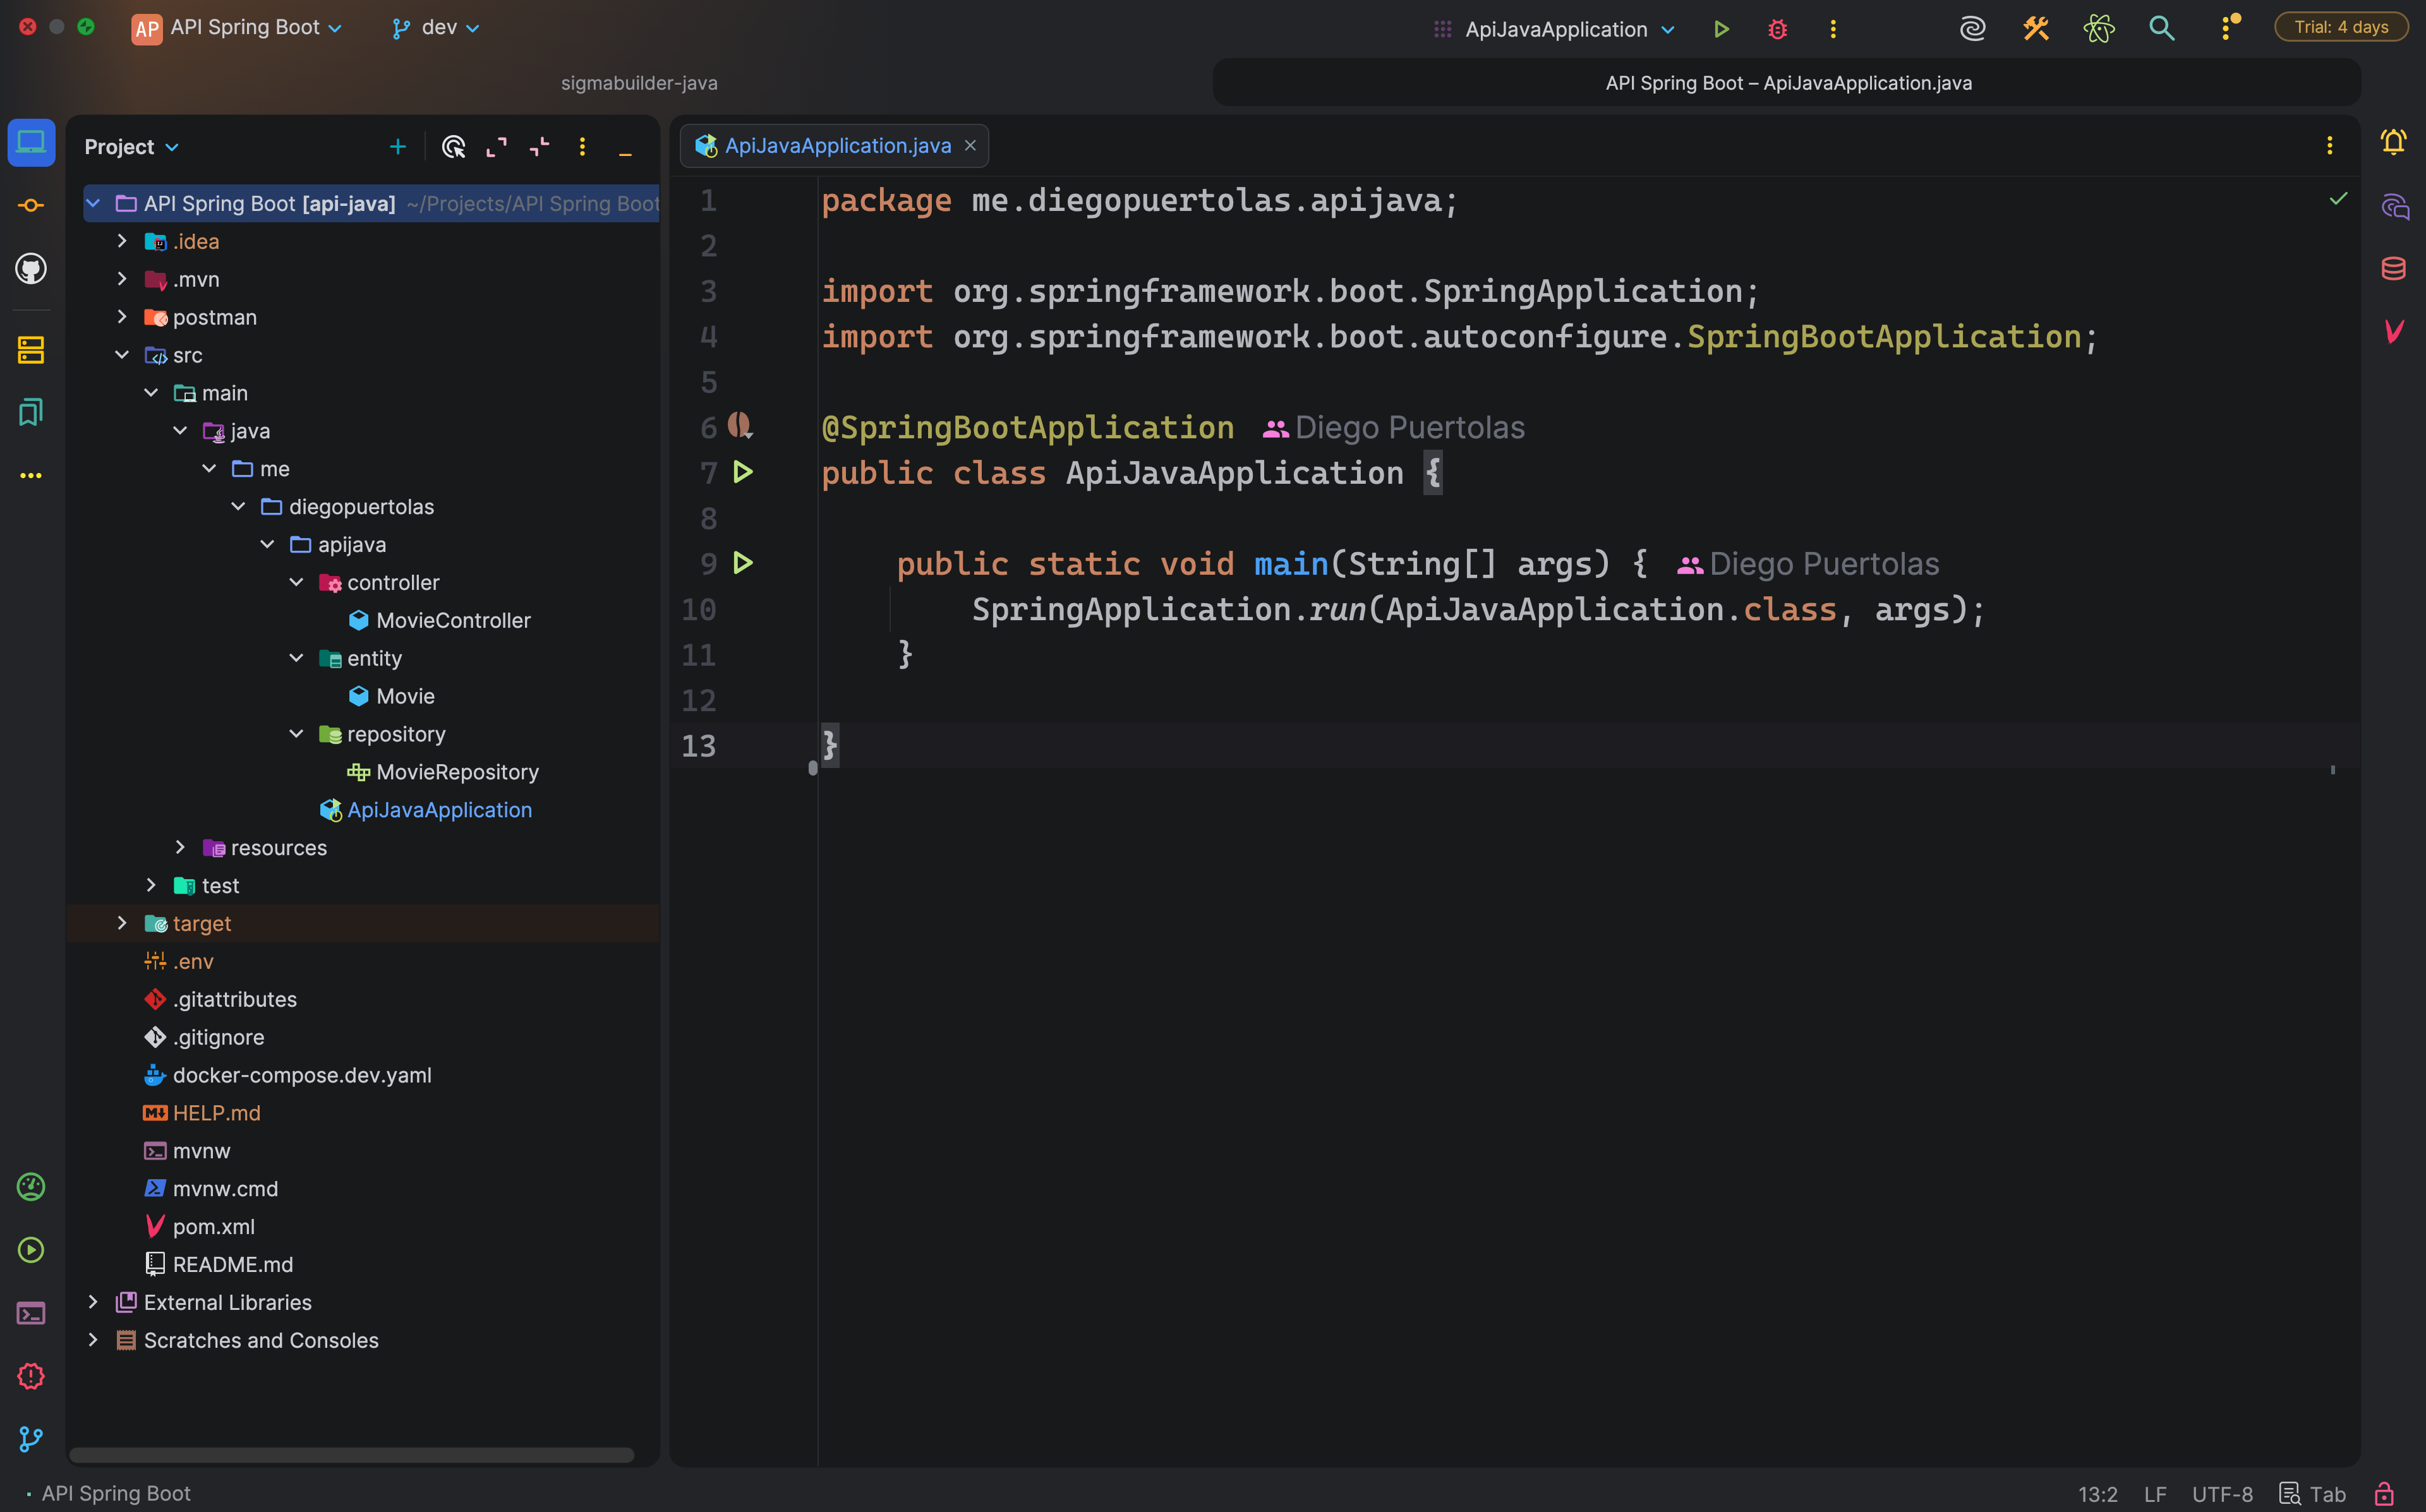Click the line separator LF in status bar
2426x1512 pixels.
[x=2155, y=1494]
